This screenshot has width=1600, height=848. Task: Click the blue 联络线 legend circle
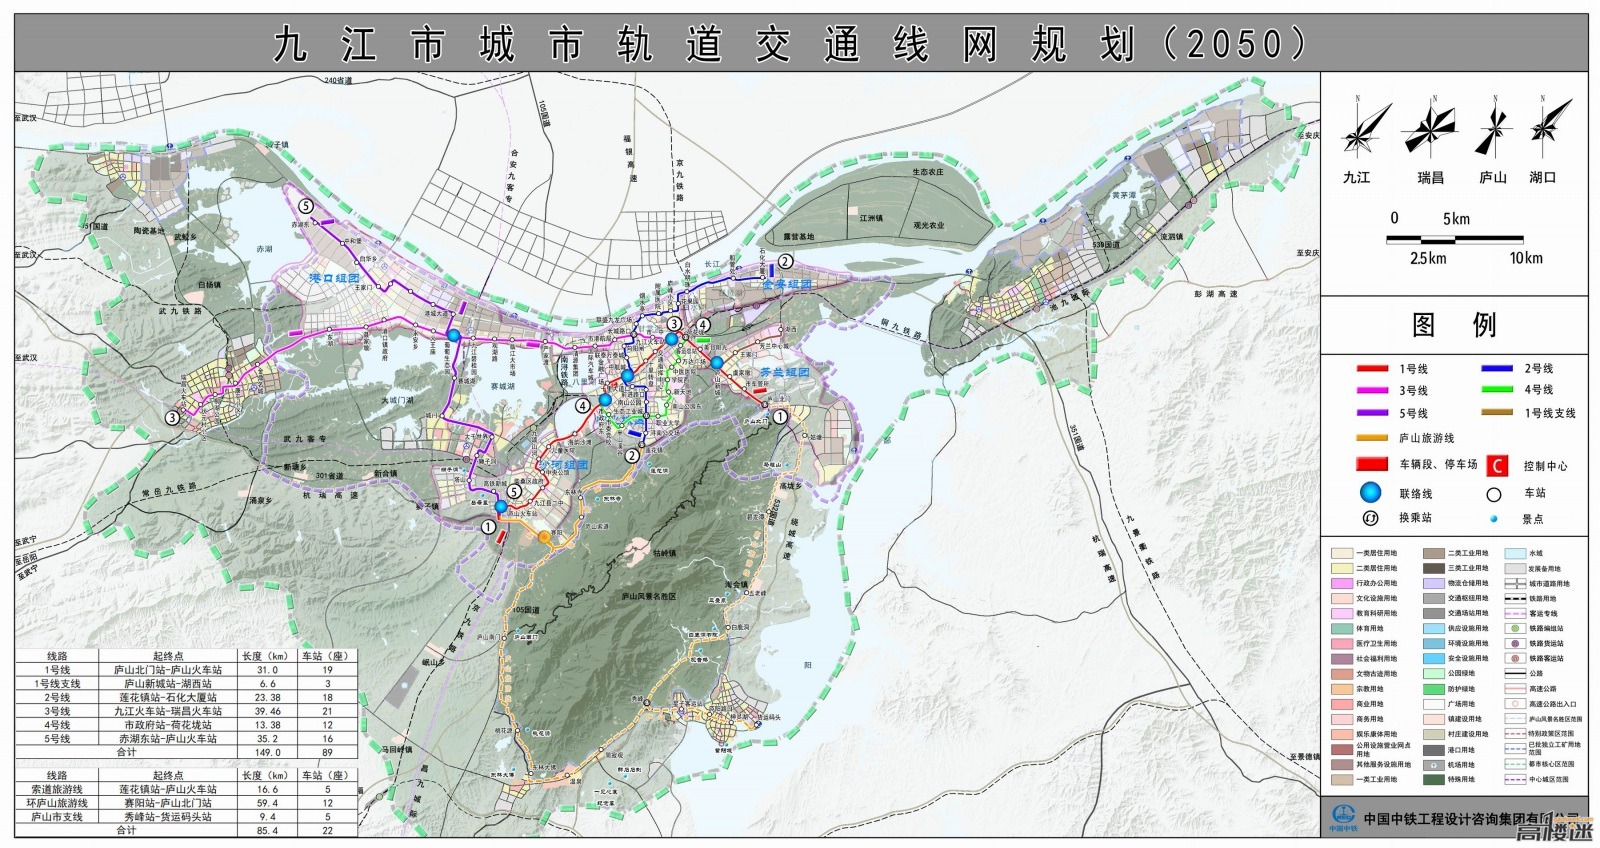tap(1371, 492)
